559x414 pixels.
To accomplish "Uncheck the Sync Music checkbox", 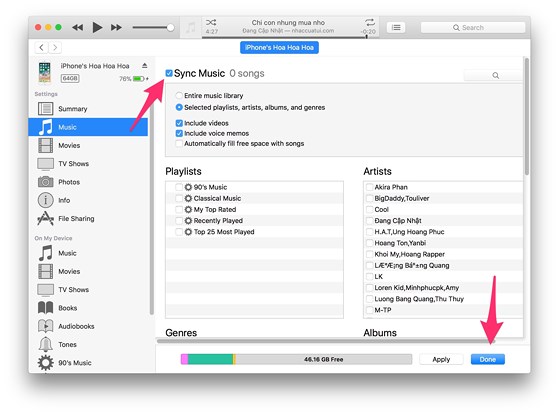I will [169, 73].
